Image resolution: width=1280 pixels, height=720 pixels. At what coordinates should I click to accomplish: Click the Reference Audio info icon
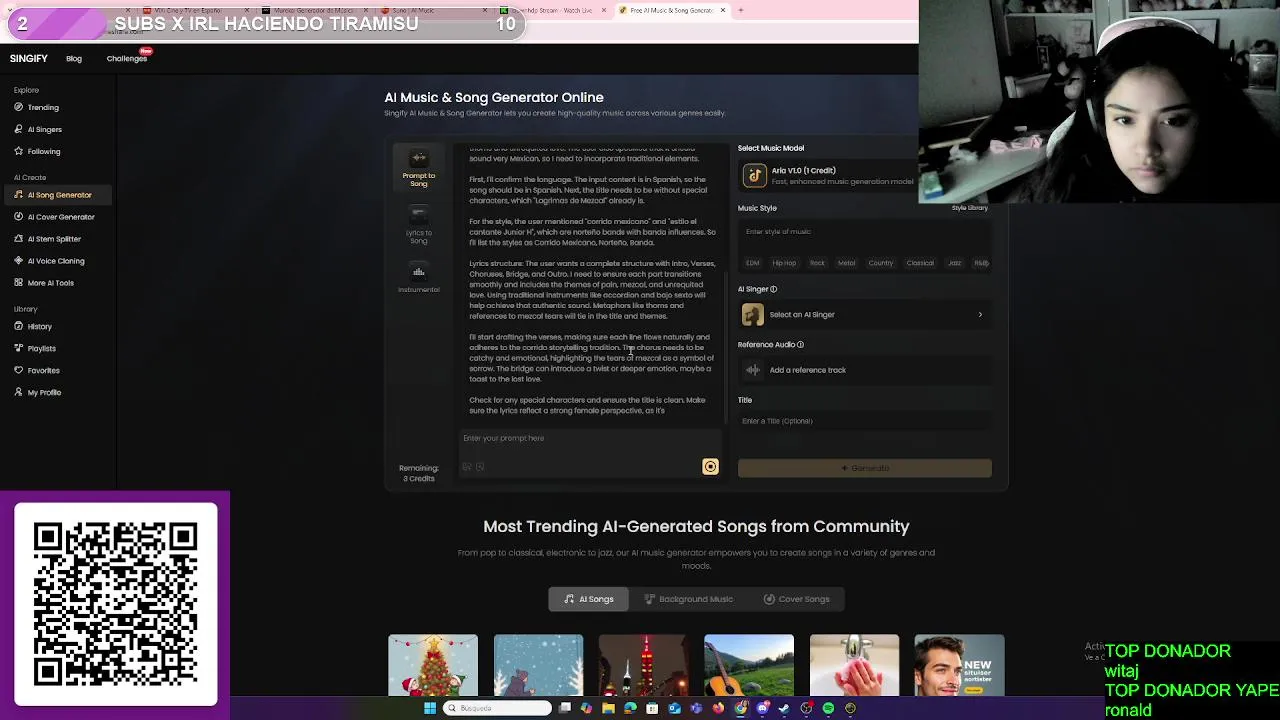point(800,344)
